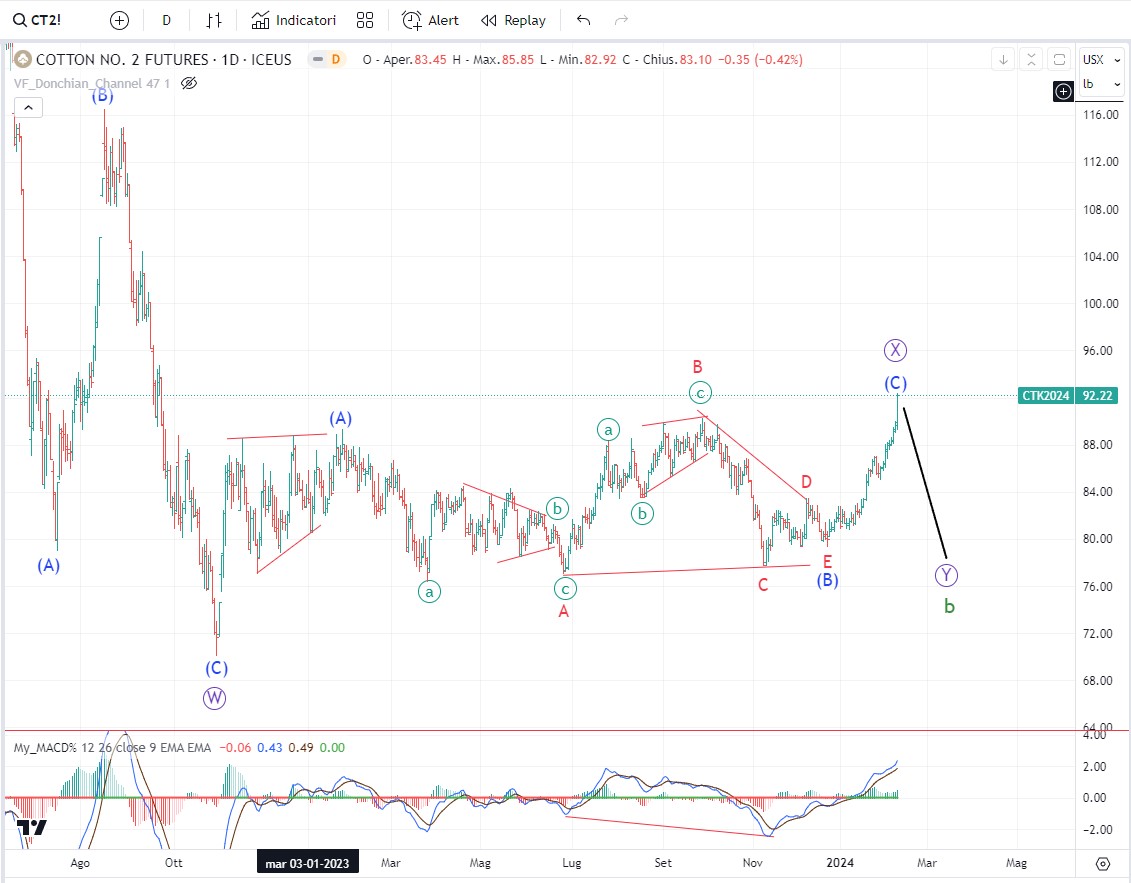Collapse the indicator legend chevron
The image size is (1131, 883).
28,107
